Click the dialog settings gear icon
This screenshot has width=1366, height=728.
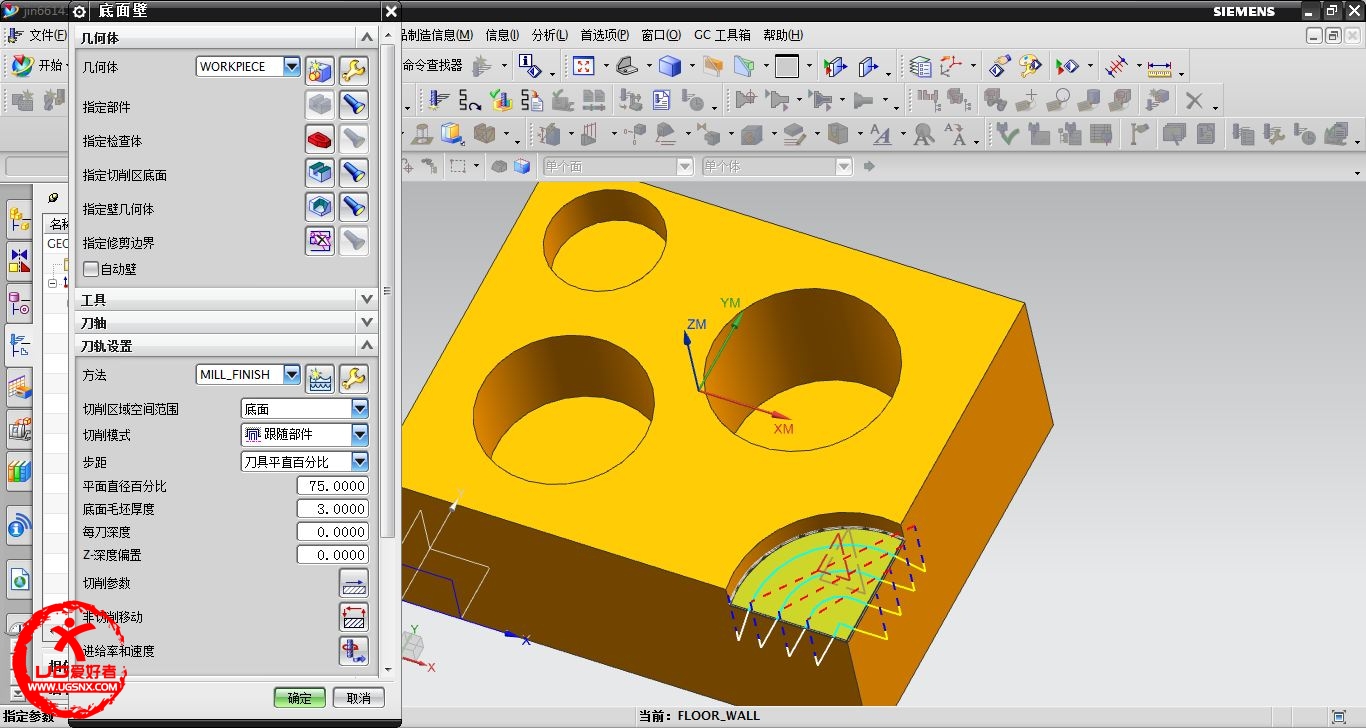80,11
